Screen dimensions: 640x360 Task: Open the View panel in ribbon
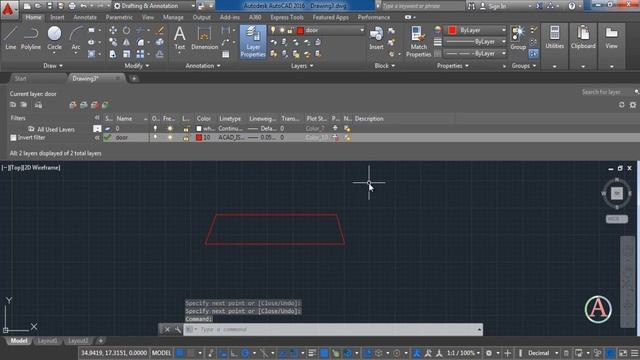(x=611, y=38)
